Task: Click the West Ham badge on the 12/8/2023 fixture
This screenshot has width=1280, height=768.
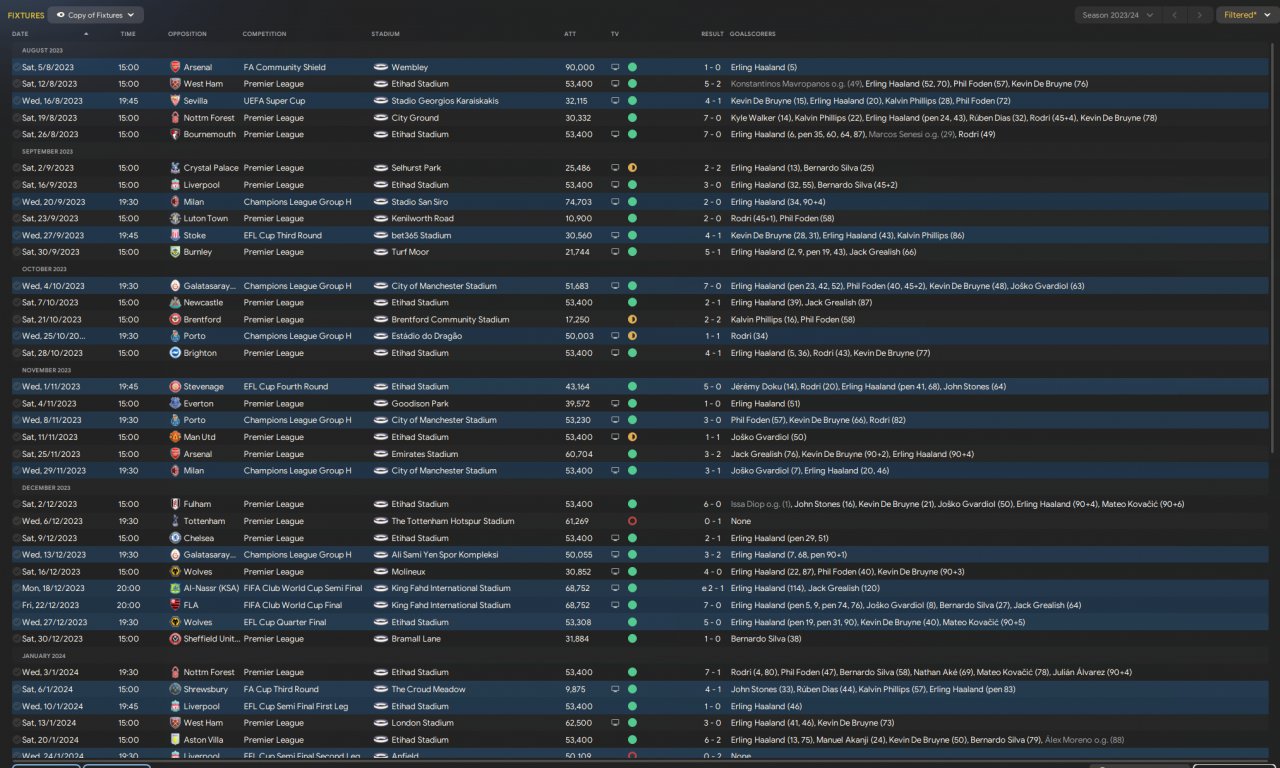Action: [175, 84]
